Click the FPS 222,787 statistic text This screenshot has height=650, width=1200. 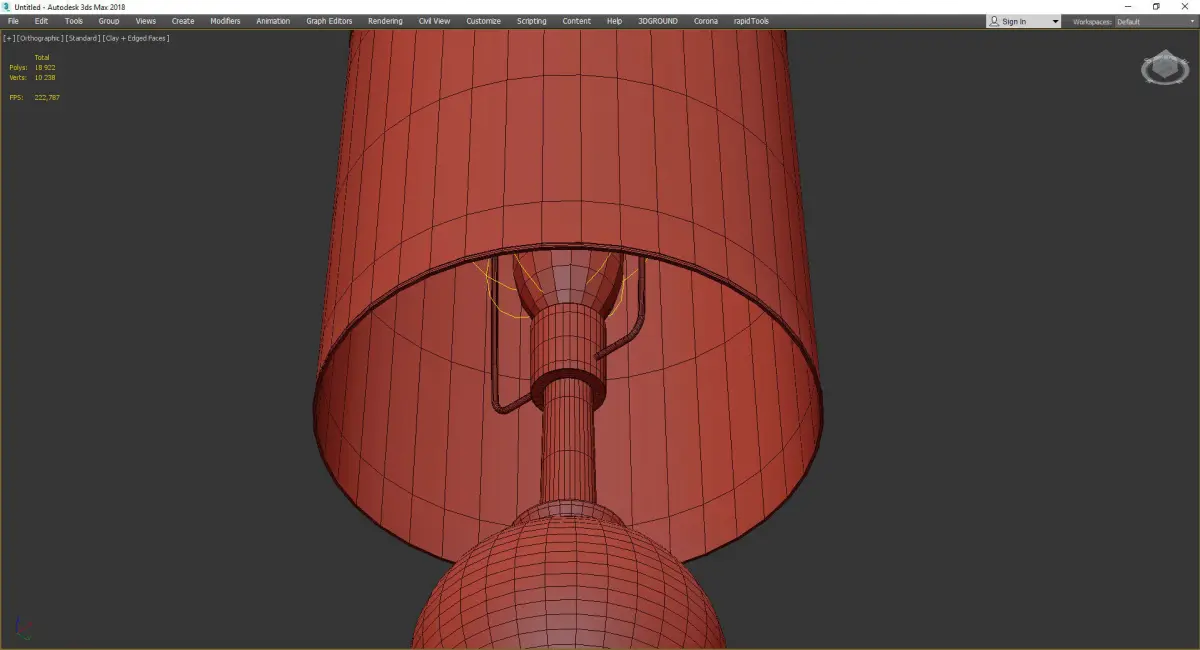point(35,97)
